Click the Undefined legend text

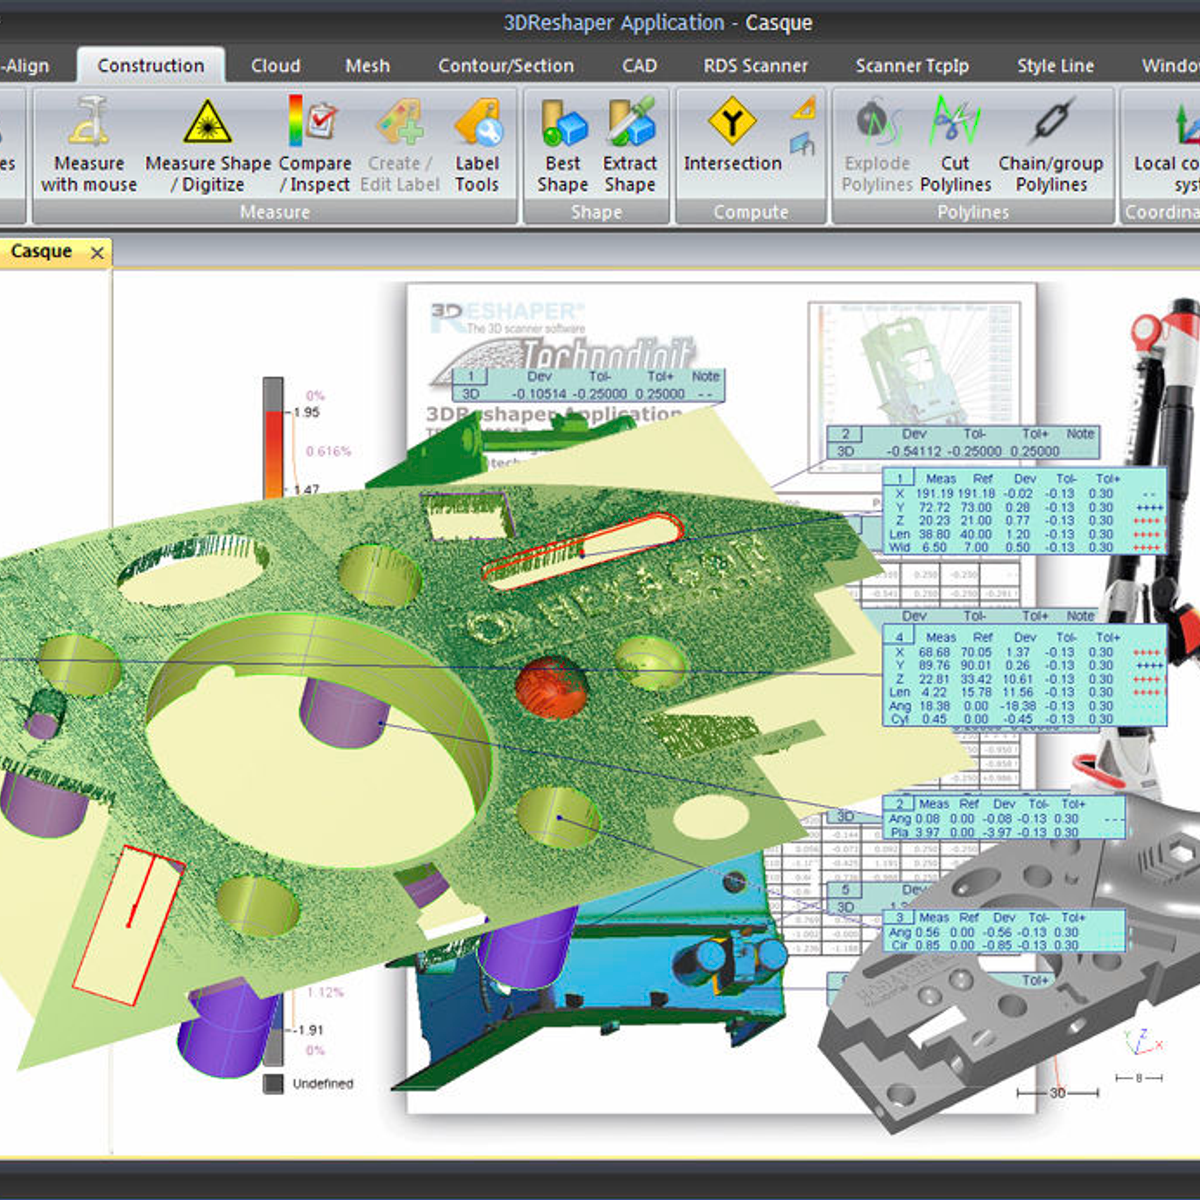[x=323, y=1083]
